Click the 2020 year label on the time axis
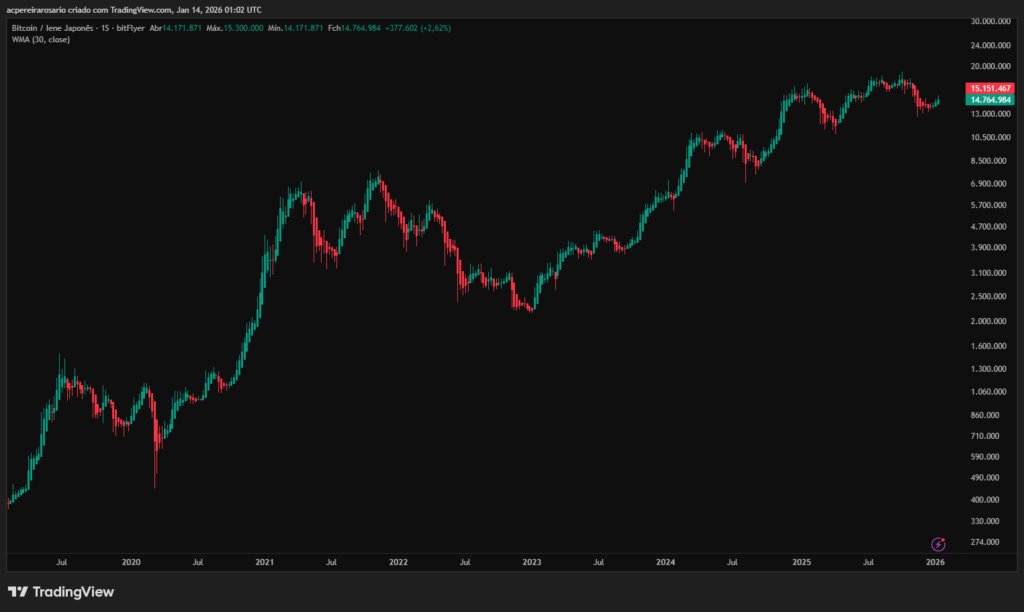Image resolution: width=1024 pixels, height=612 pixels. [x=130, y=562]
